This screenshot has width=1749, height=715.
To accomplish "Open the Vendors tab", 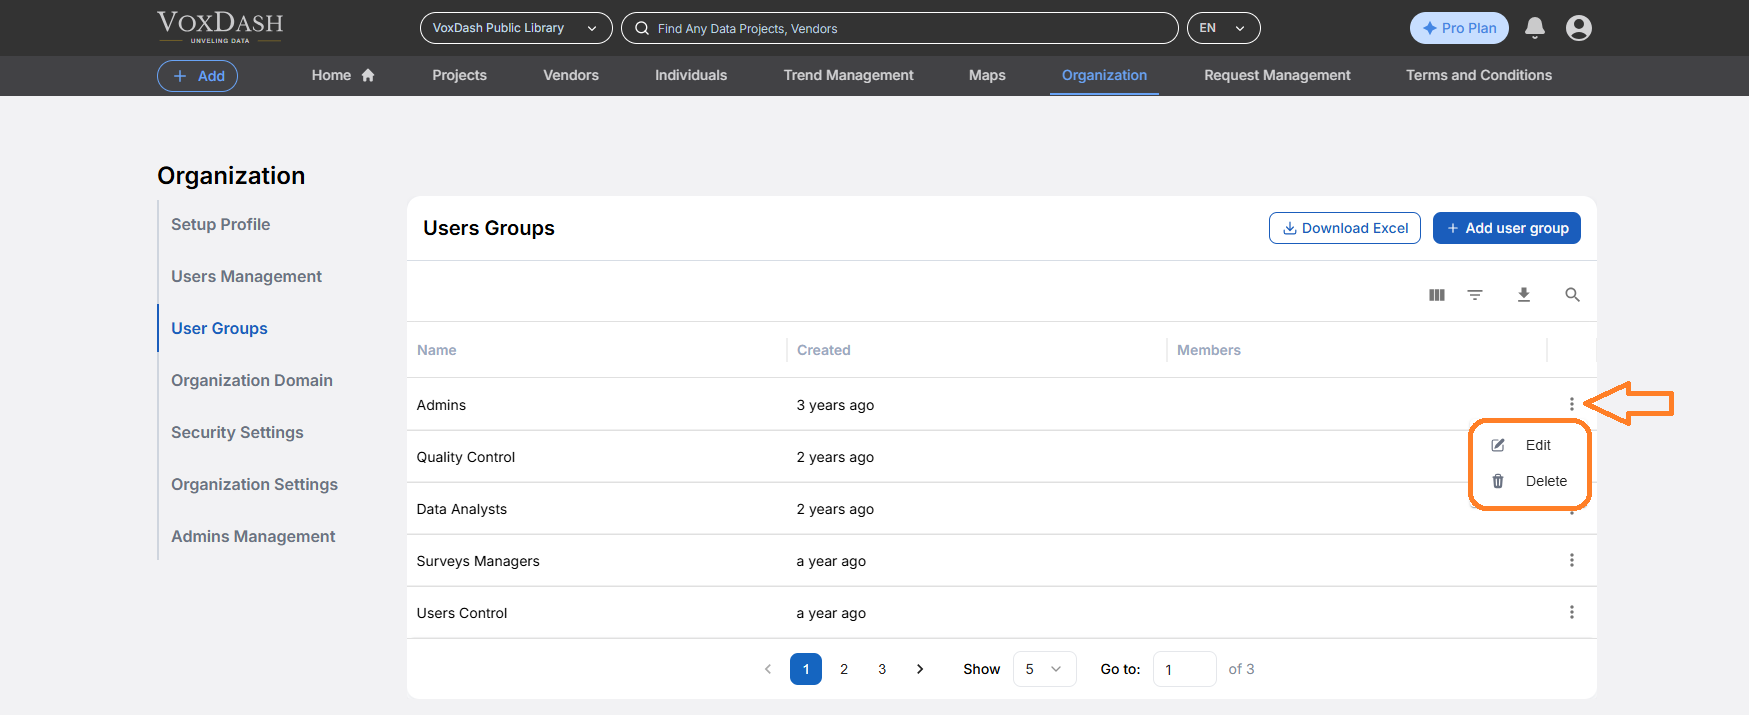I will [571, 75].
